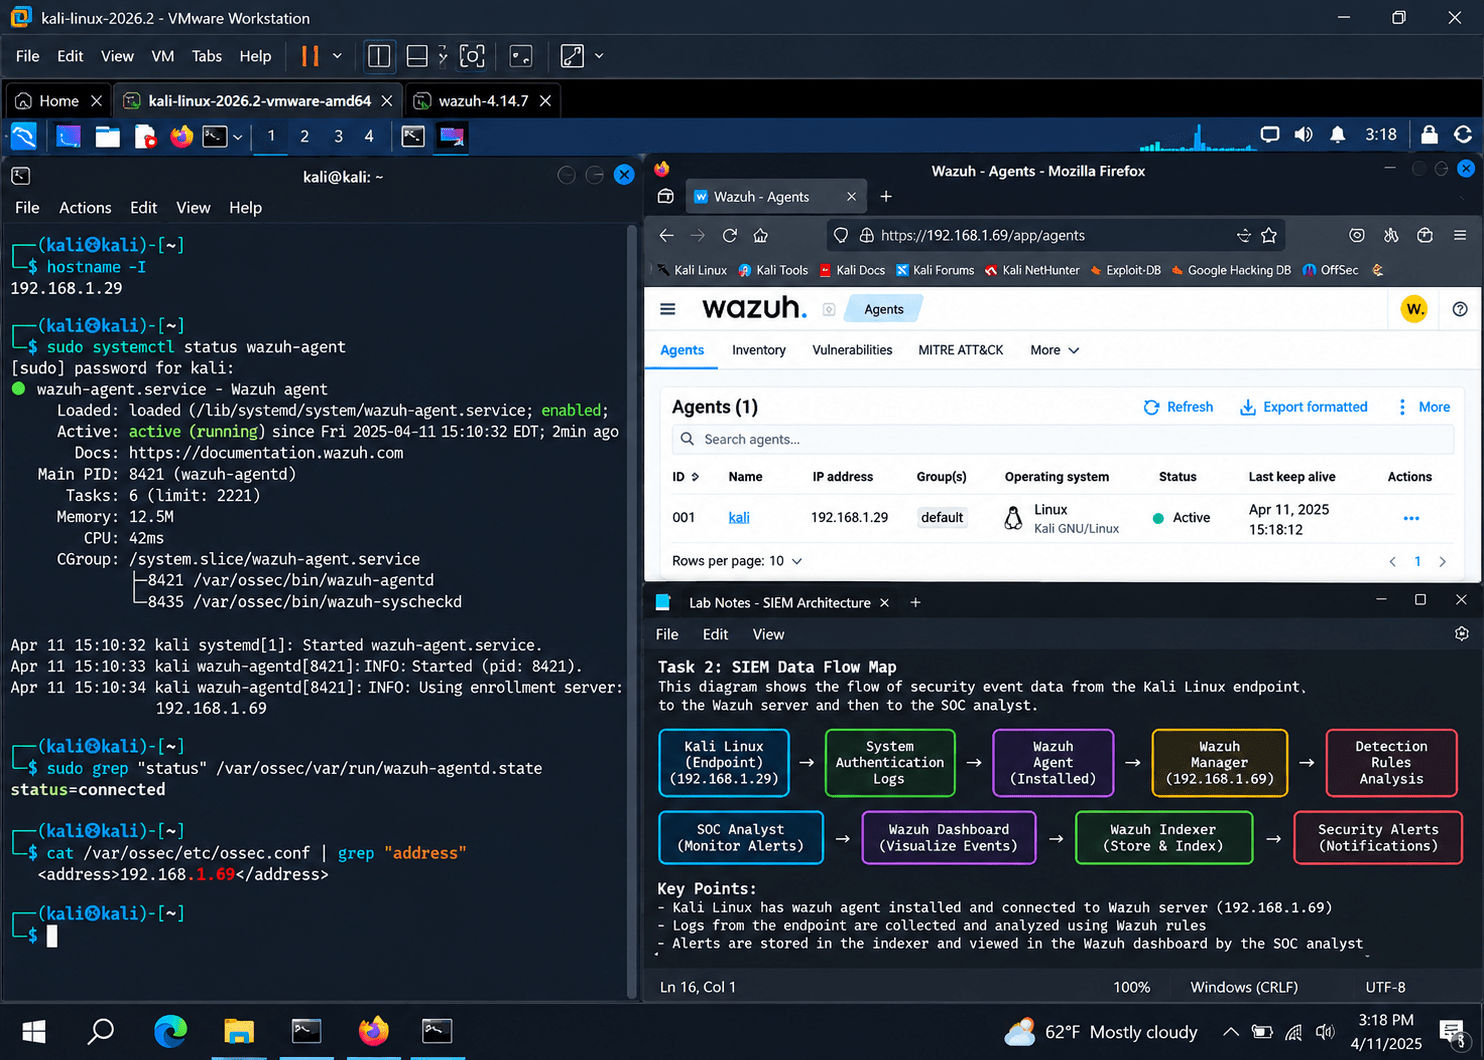
Task: Click the Firefox reload page icon
Action: (730, 235)
